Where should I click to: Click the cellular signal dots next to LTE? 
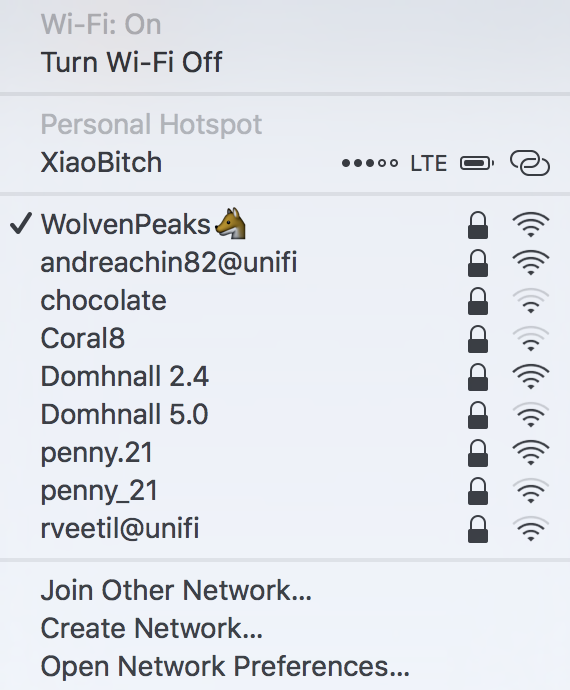point(370,163)
